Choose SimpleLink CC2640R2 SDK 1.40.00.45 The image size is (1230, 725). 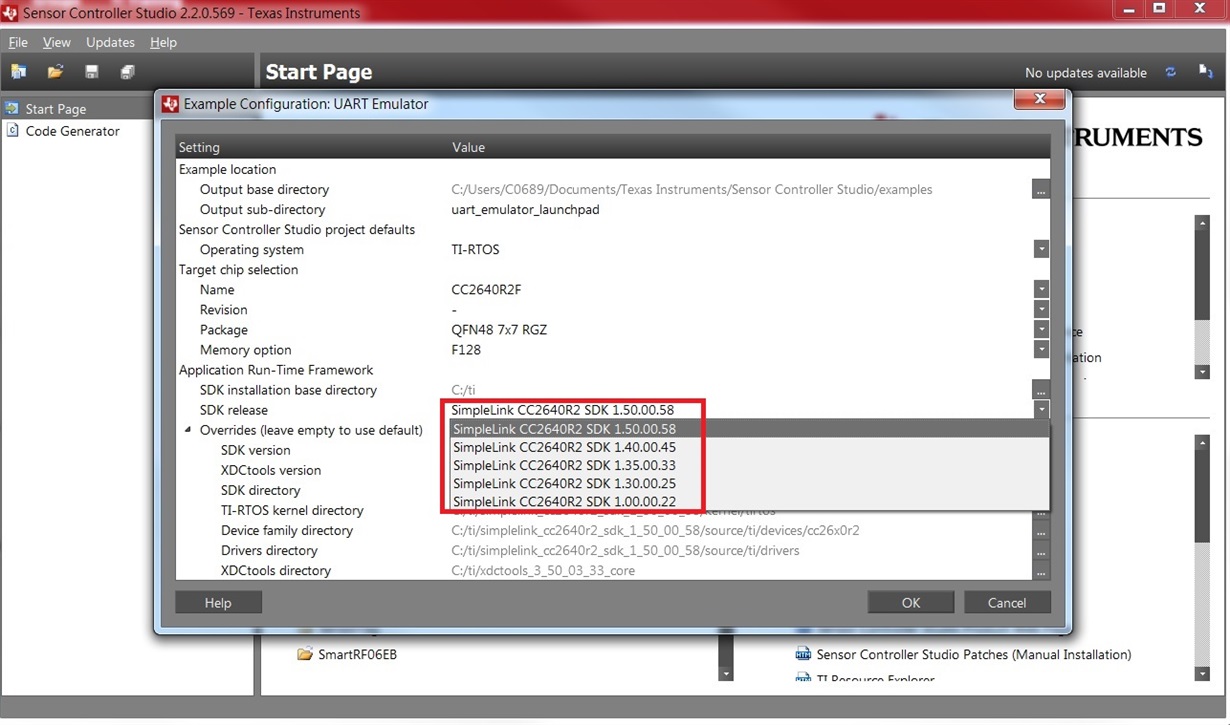click(749, 447)
